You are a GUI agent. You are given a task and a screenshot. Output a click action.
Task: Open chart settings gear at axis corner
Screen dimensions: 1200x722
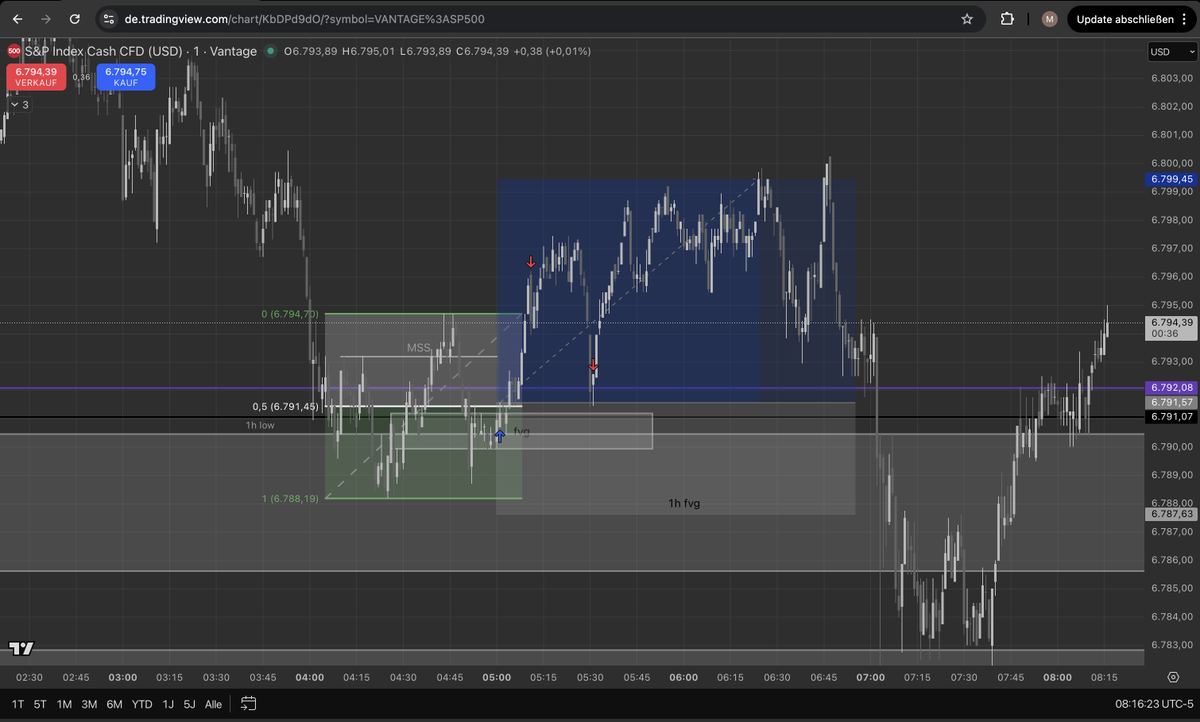(x=1173, y=677)
